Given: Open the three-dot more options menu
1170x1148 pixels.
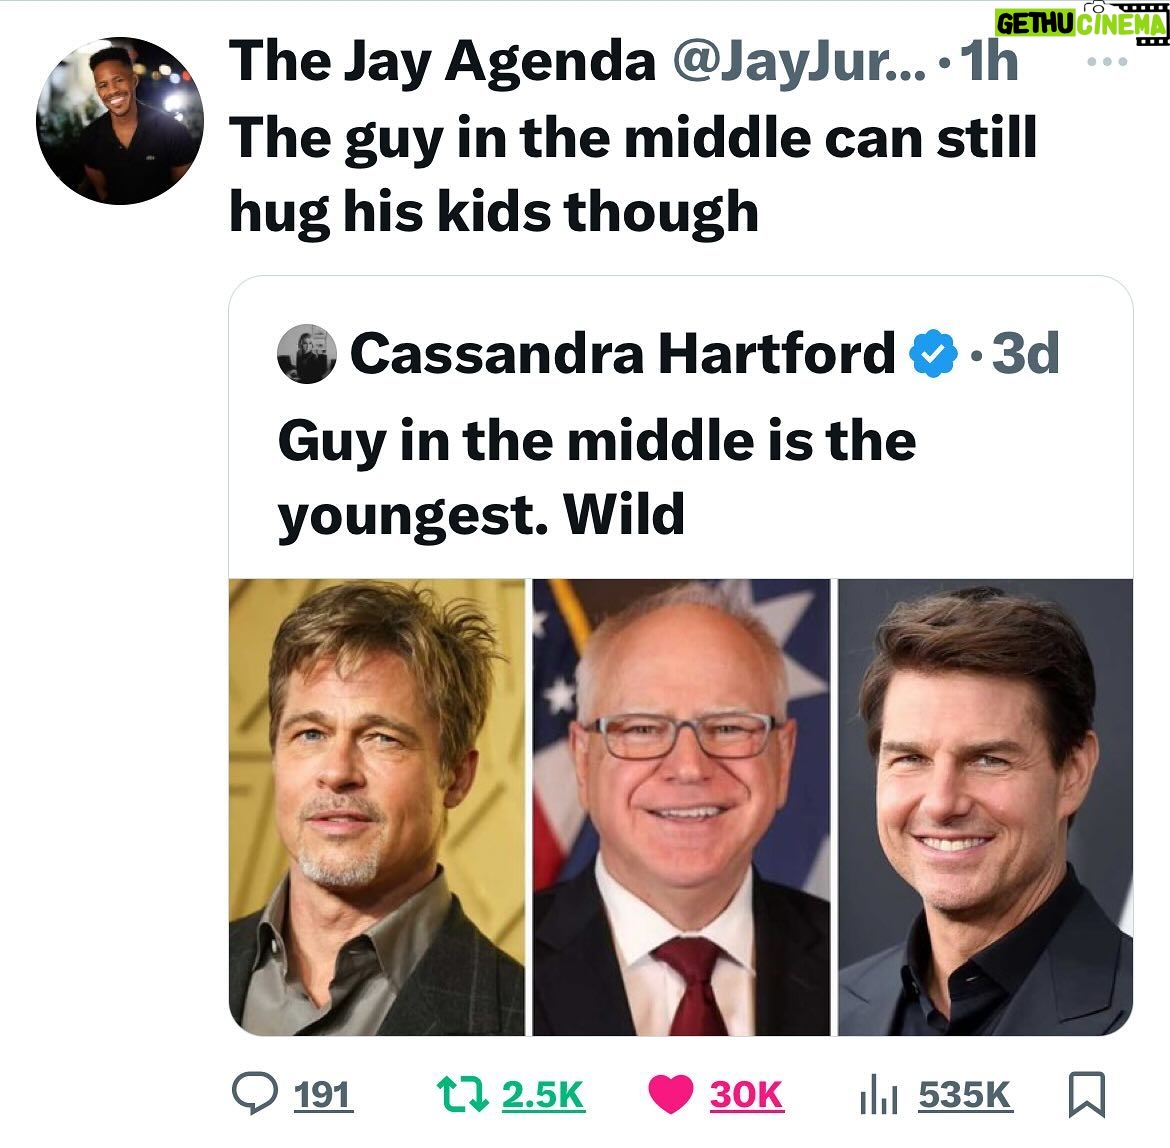Looking at the screenshot, I should pyautogui.click(x=1107, y=62).
